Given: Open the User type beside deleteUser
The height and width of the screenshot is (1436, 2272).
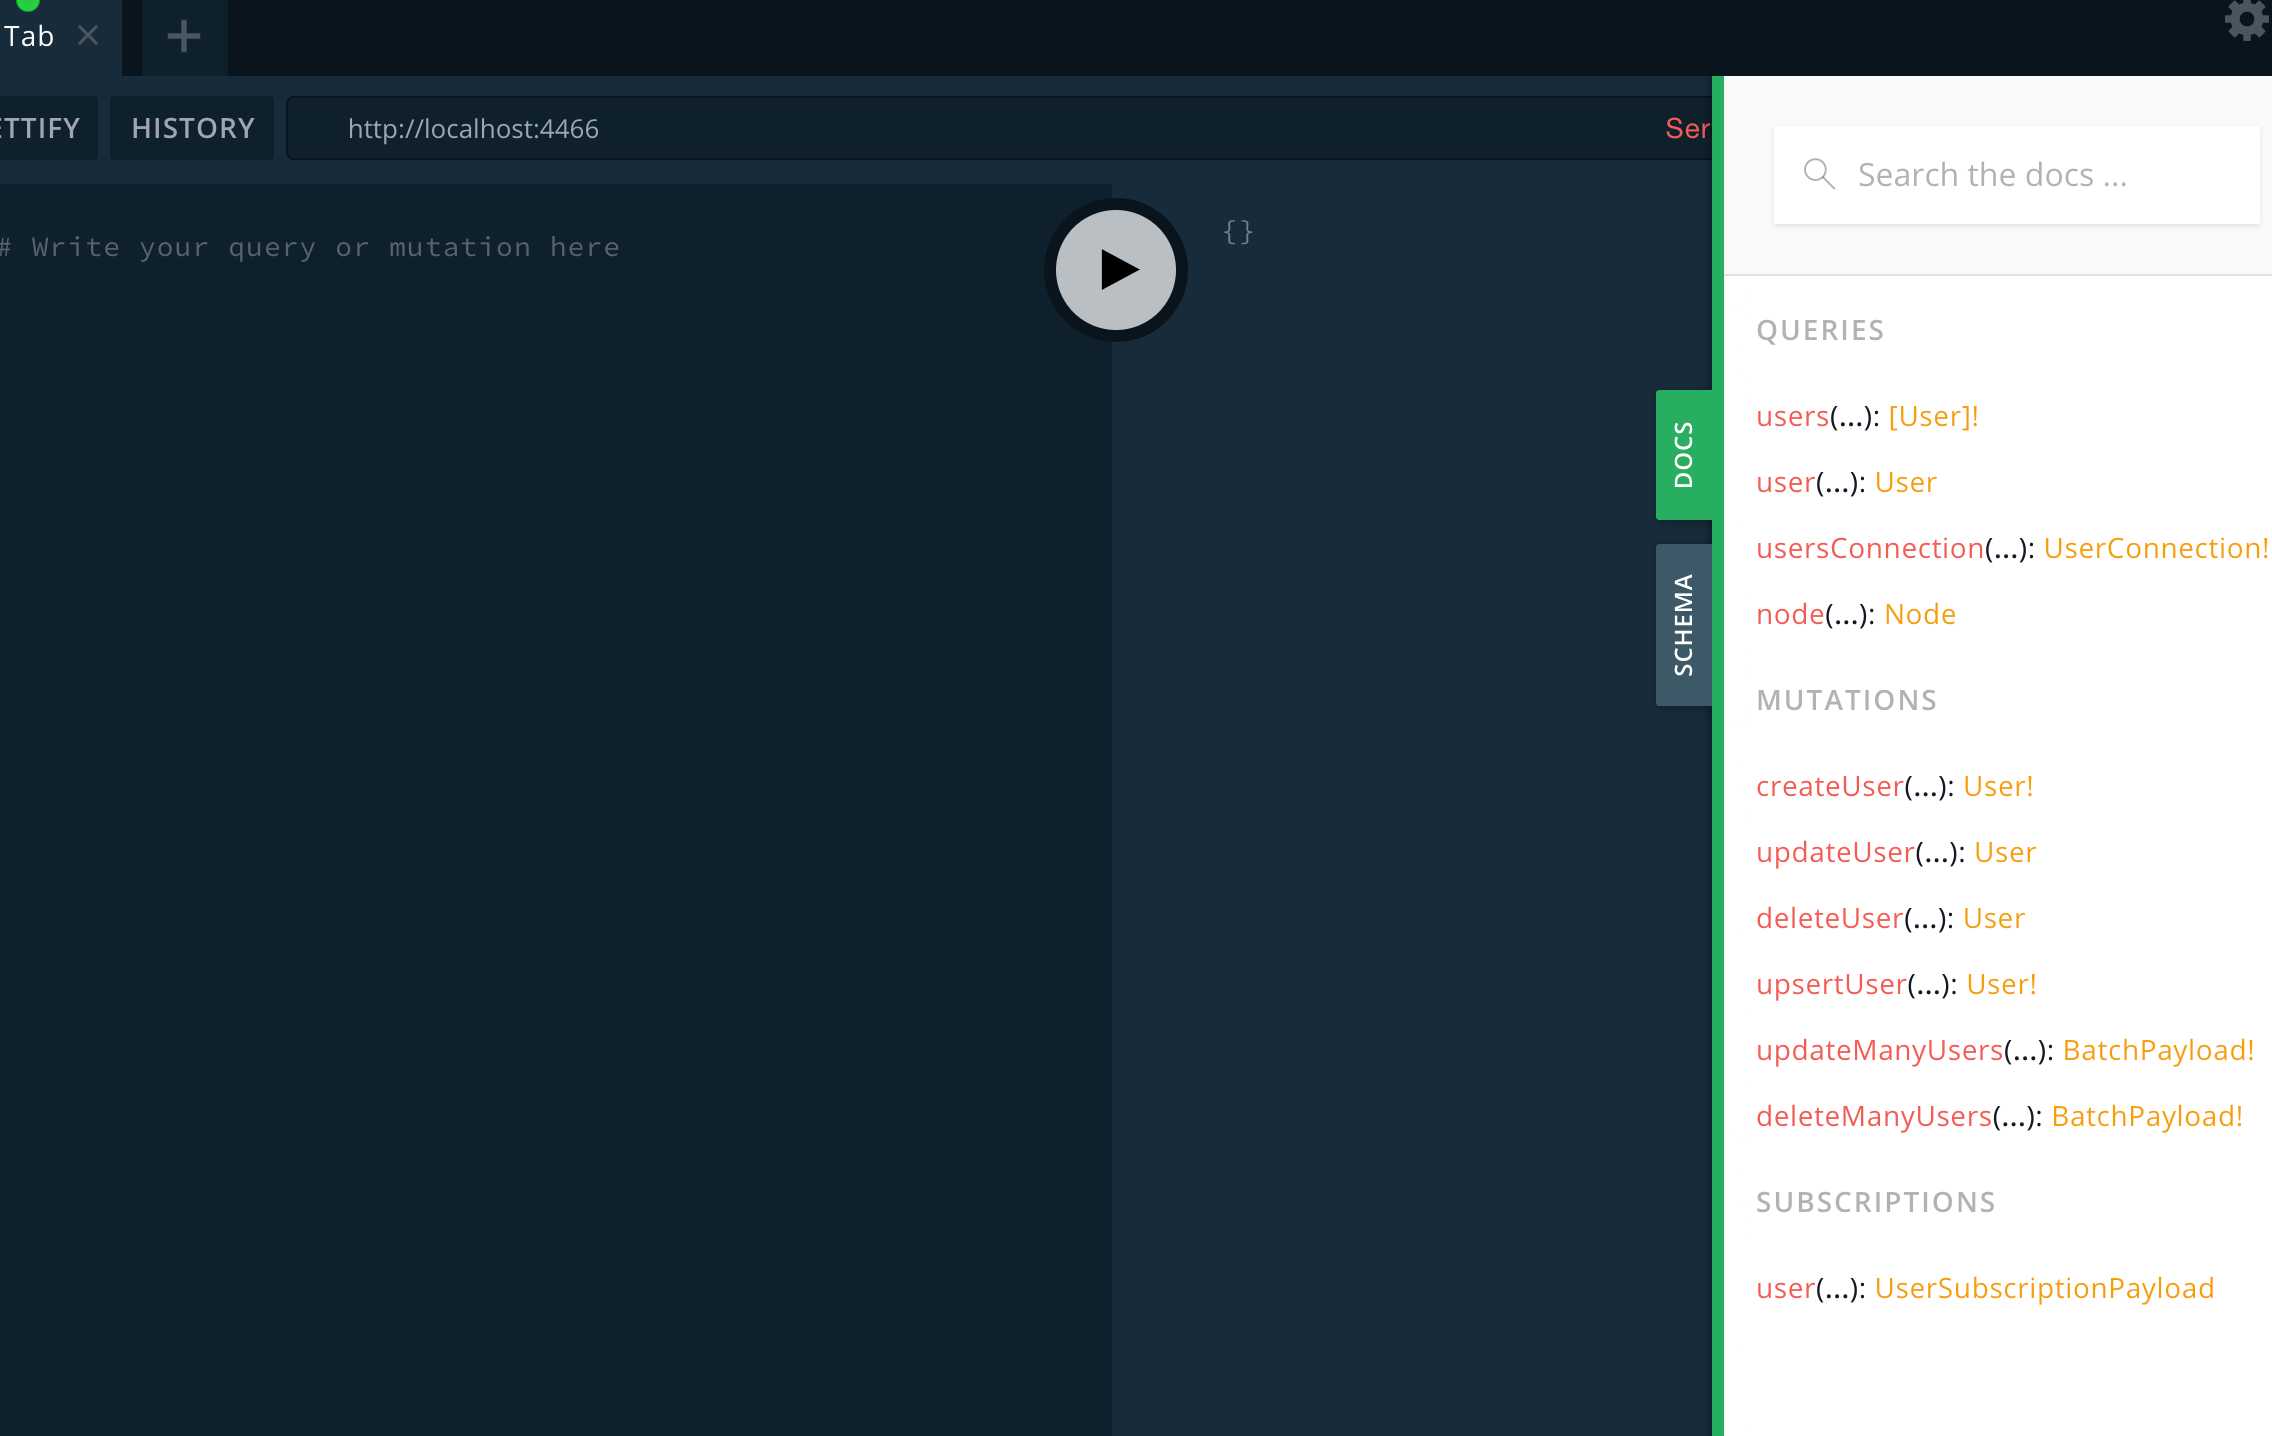Looking at the screenshot, I should [1994, 918].
